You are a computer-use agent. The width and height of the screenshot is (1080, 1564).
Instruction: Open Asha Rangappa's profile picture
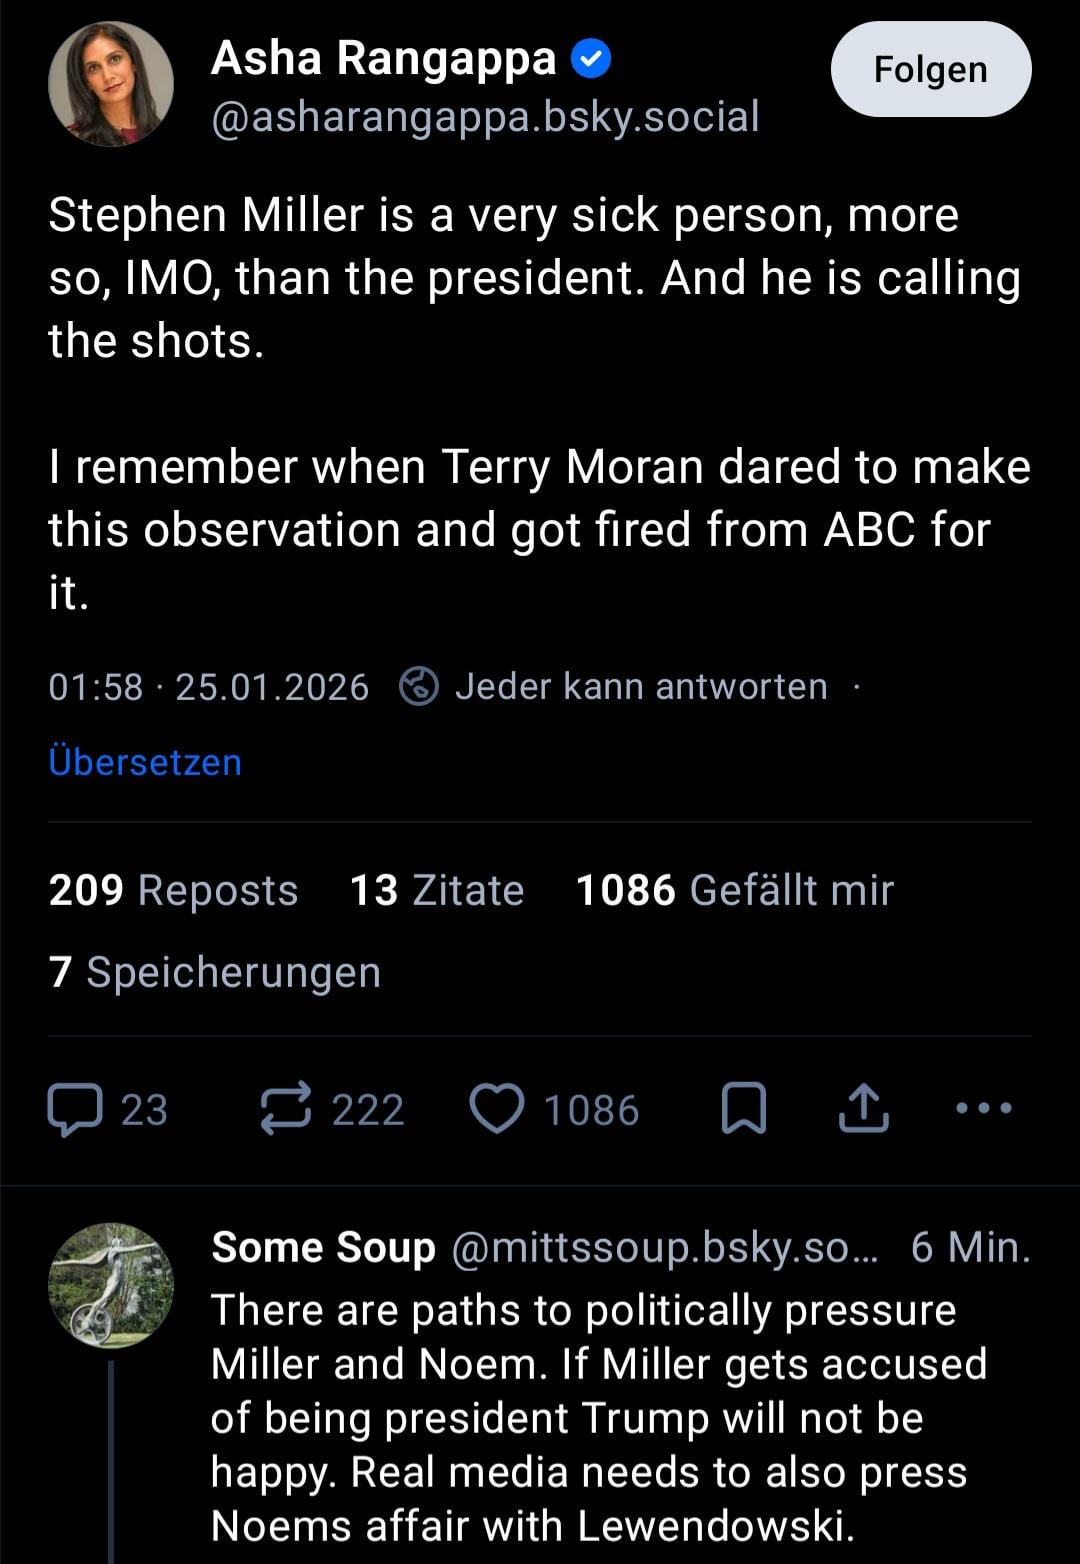tap(111, 84)
